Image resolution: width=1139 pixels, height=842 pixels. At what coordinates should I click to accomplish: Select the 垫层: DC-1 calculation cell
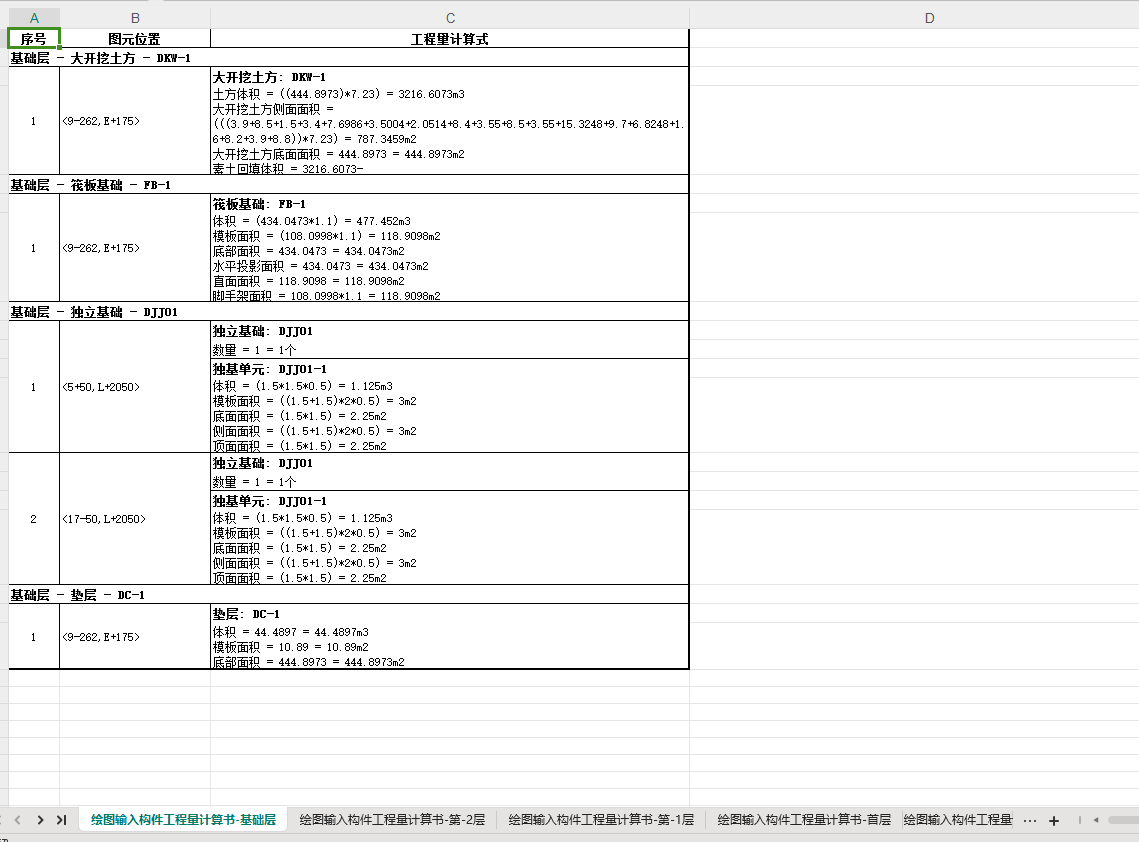pyautogui.click(x=450, y=636)
